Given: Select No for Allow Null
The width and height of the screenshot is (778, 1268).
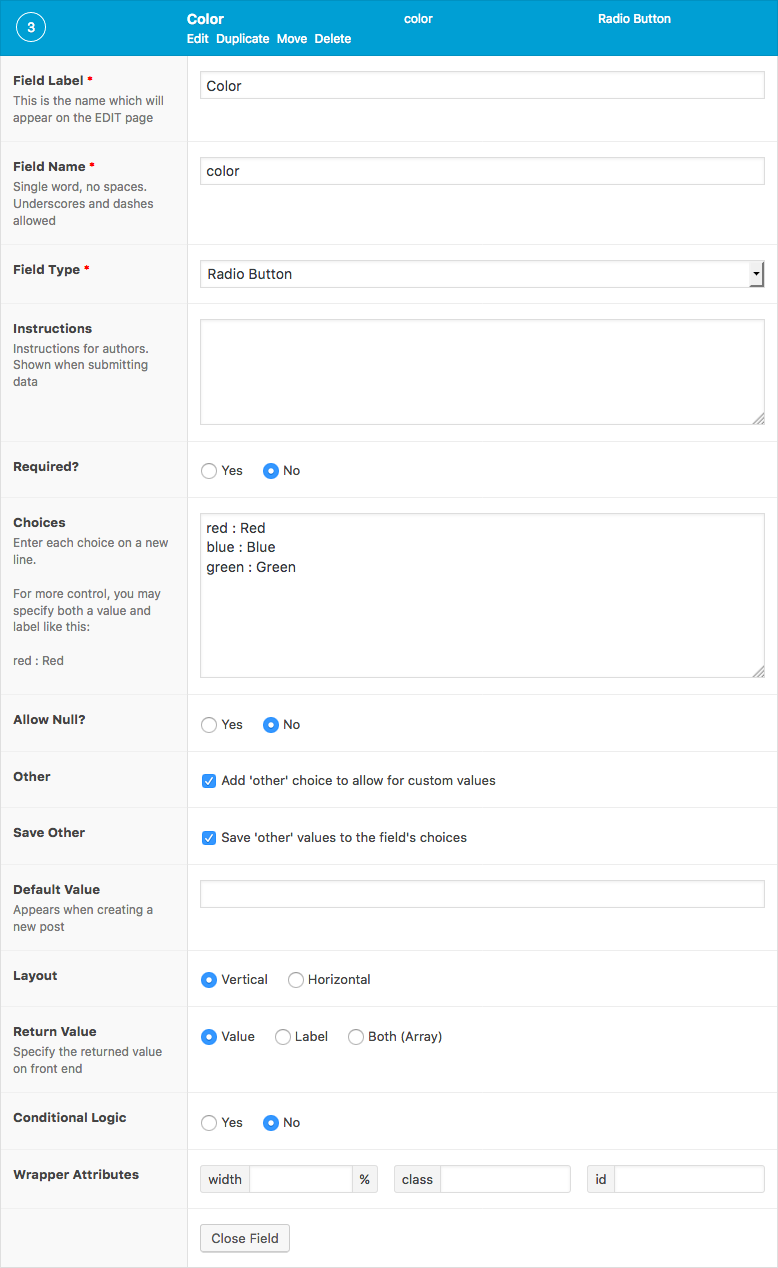Looking at the screenshot, I should point(269,724).
